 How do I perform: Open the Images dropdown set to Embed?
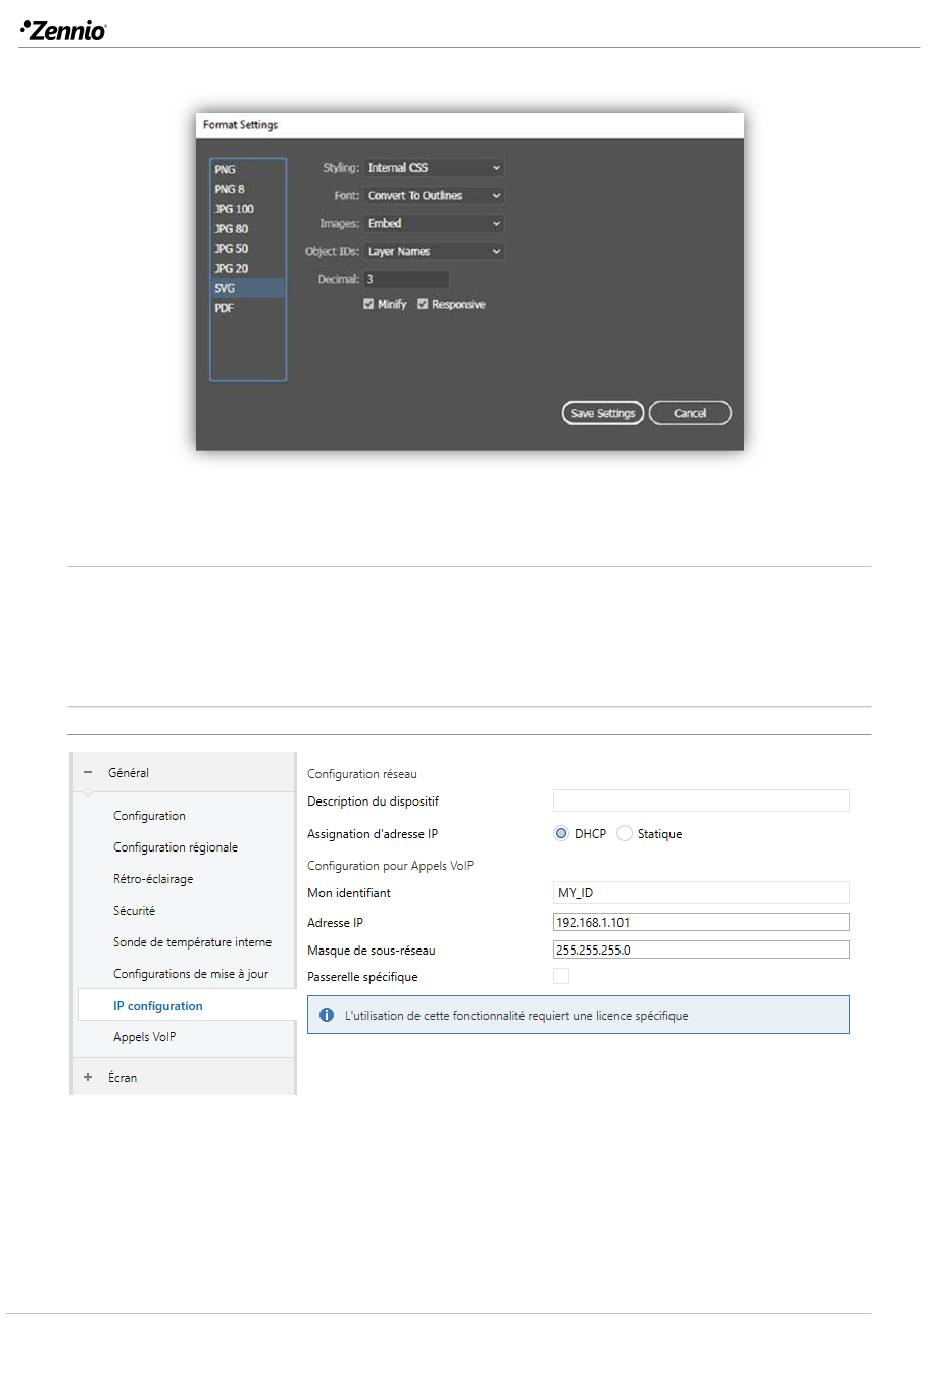[x=433, y=224]
